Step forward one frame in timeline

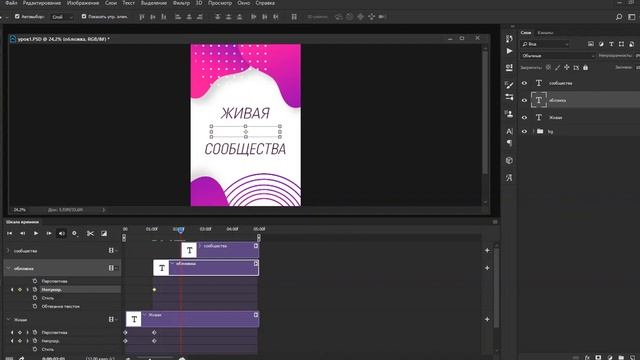tap(49, 233)
